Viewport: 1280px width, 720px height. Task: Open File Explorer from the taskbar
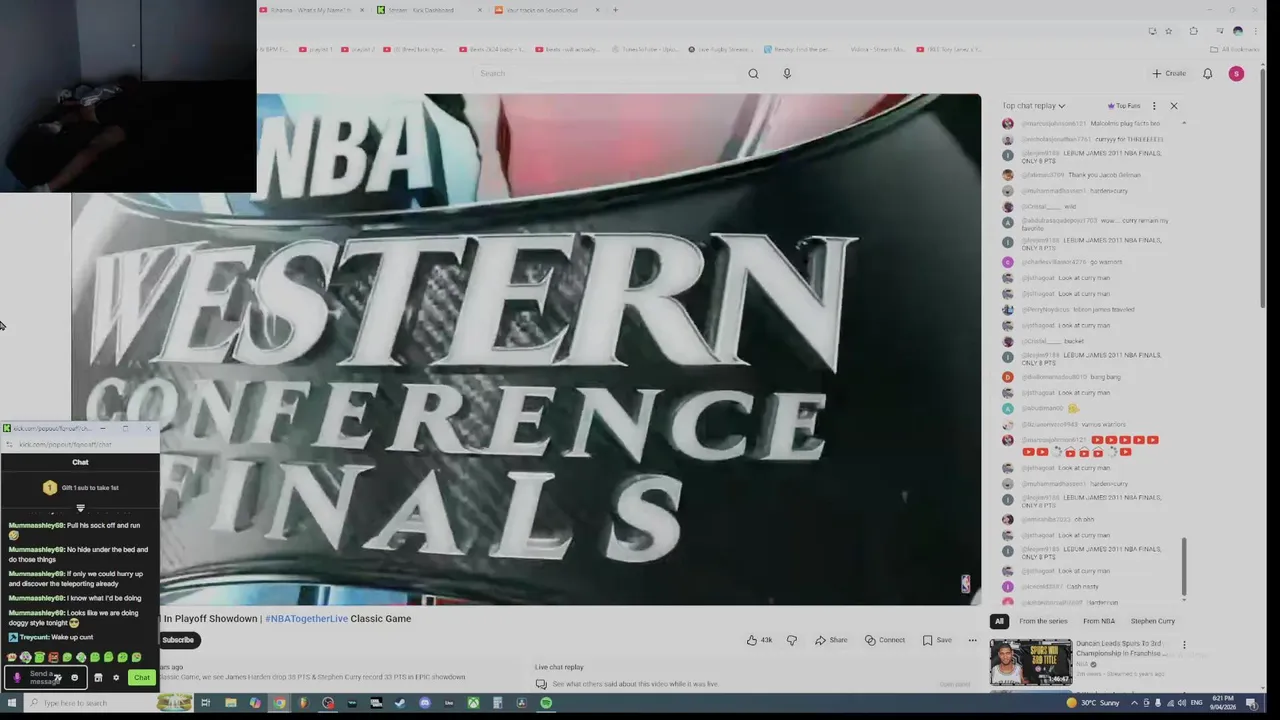(x=230, y=703)
